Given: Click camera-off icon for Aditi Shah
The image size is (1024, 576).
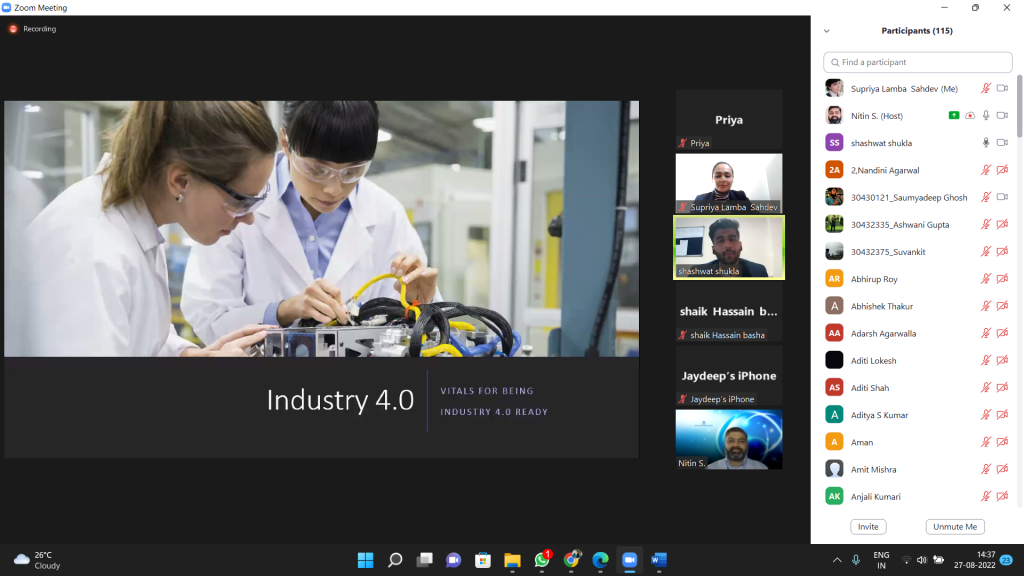Looking at the screenshot, I should coord(1002,388).
